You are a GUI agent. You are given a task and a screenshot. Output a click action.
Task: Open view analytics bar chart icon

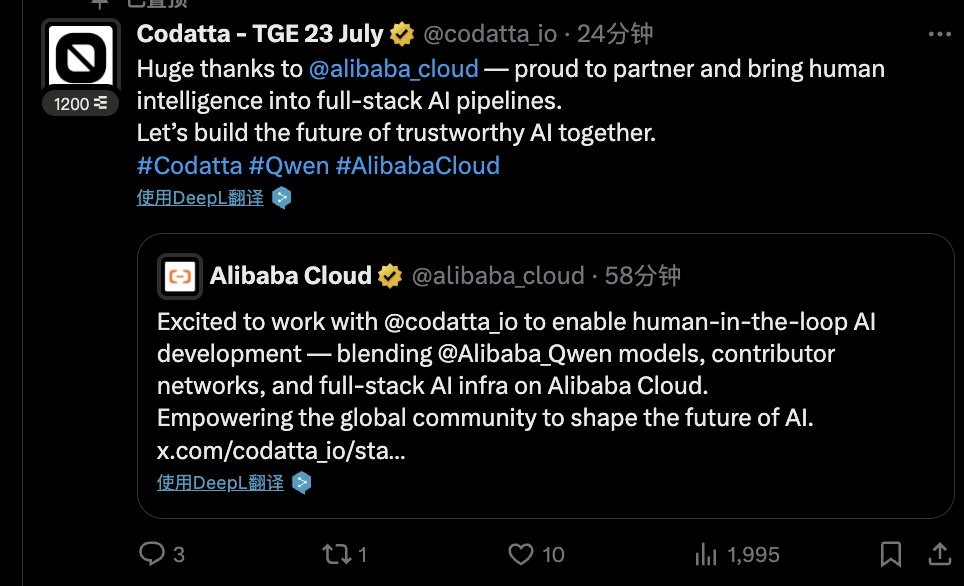point(706,554)
